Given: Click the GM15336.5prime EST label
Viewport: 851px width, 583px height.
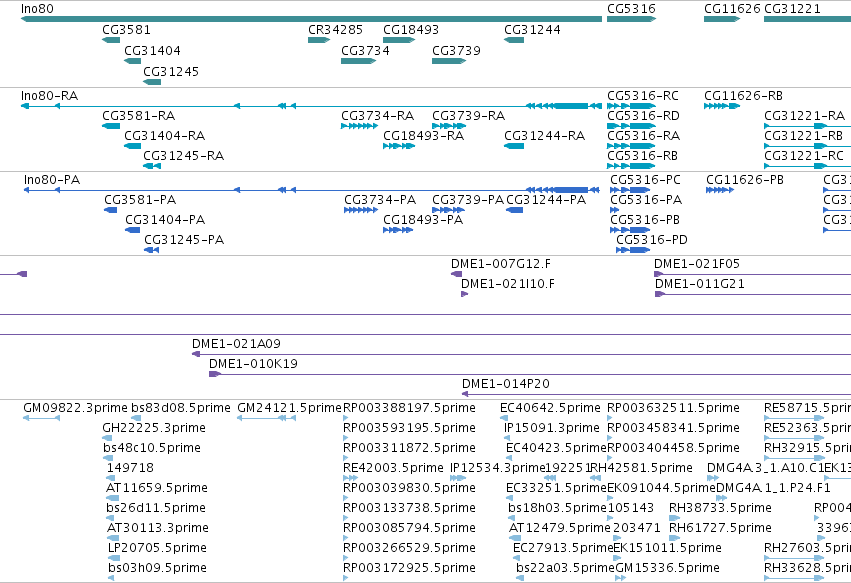Looking at the screenshot, I should [x=668, y=568].
